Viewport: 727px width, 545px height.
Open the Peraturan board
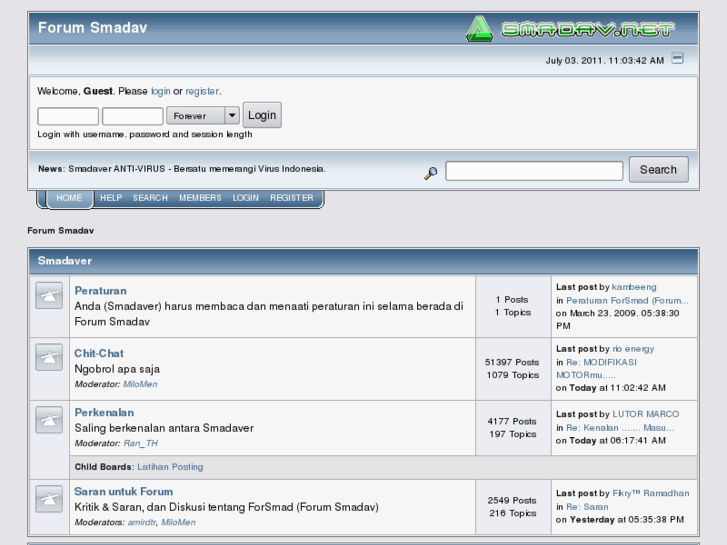(101, 291)
